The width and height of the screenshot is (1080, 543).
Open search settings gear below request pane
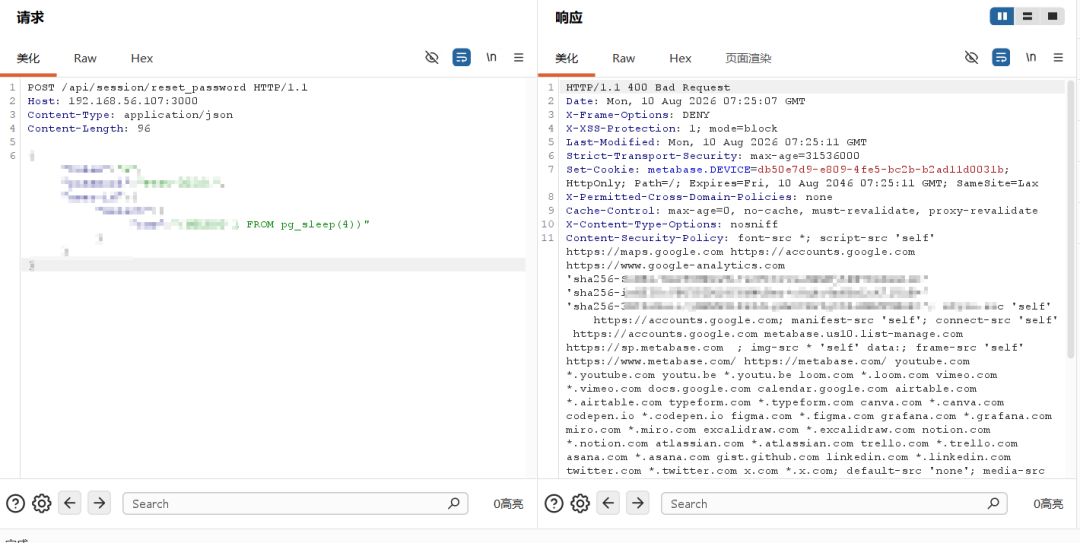point(42,504)
